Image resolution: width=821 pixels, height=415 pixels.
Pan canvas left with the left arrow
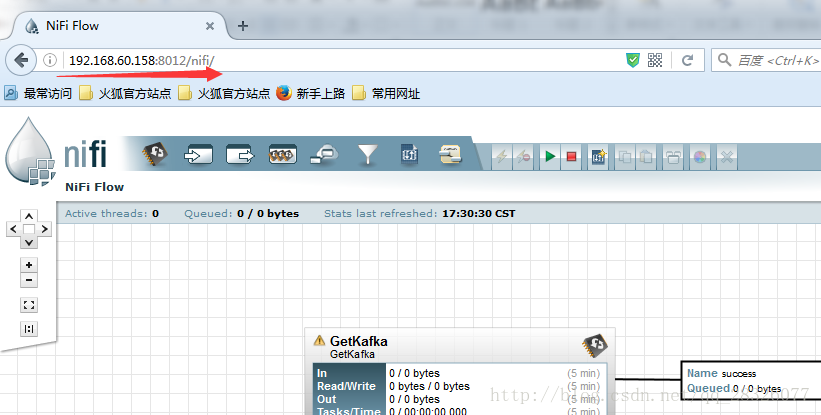[13, 229]
